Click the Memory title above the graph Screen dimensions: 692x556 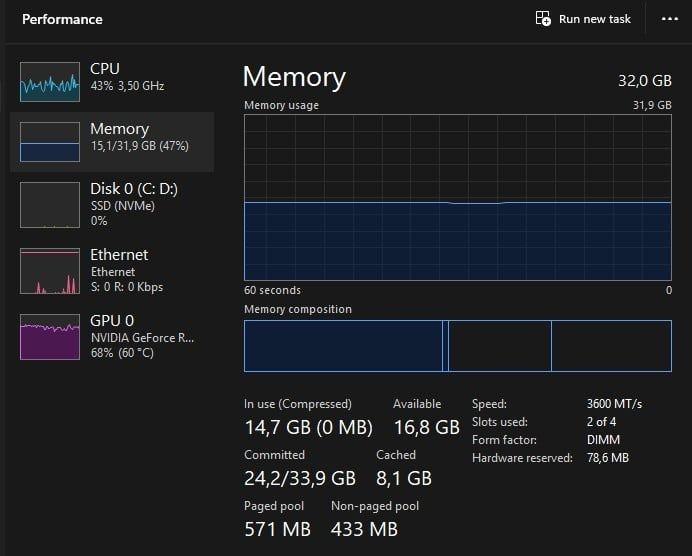tap(294, 77)
